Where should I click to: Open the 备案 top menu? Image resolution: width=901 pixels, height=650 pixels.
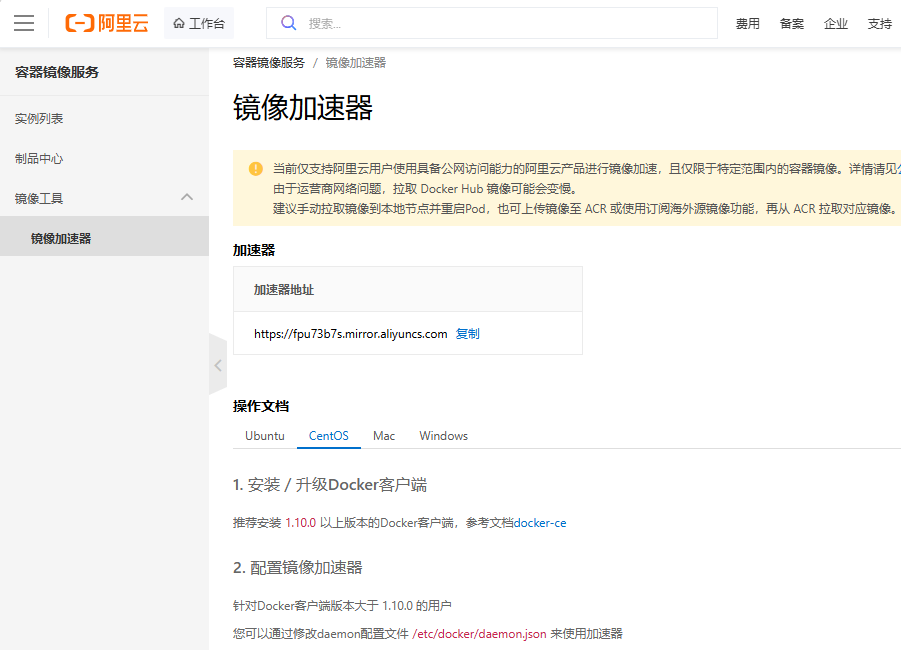(x=792, y=24)
